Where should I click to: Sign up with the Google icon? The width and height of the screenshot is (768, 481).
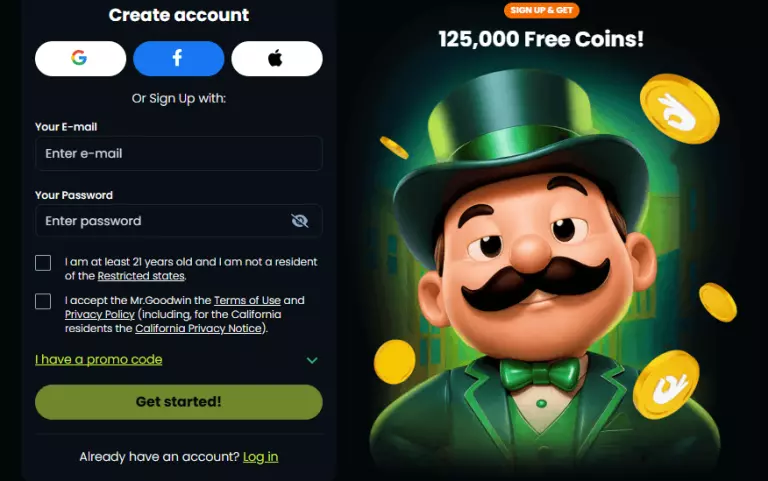[80, 58]
